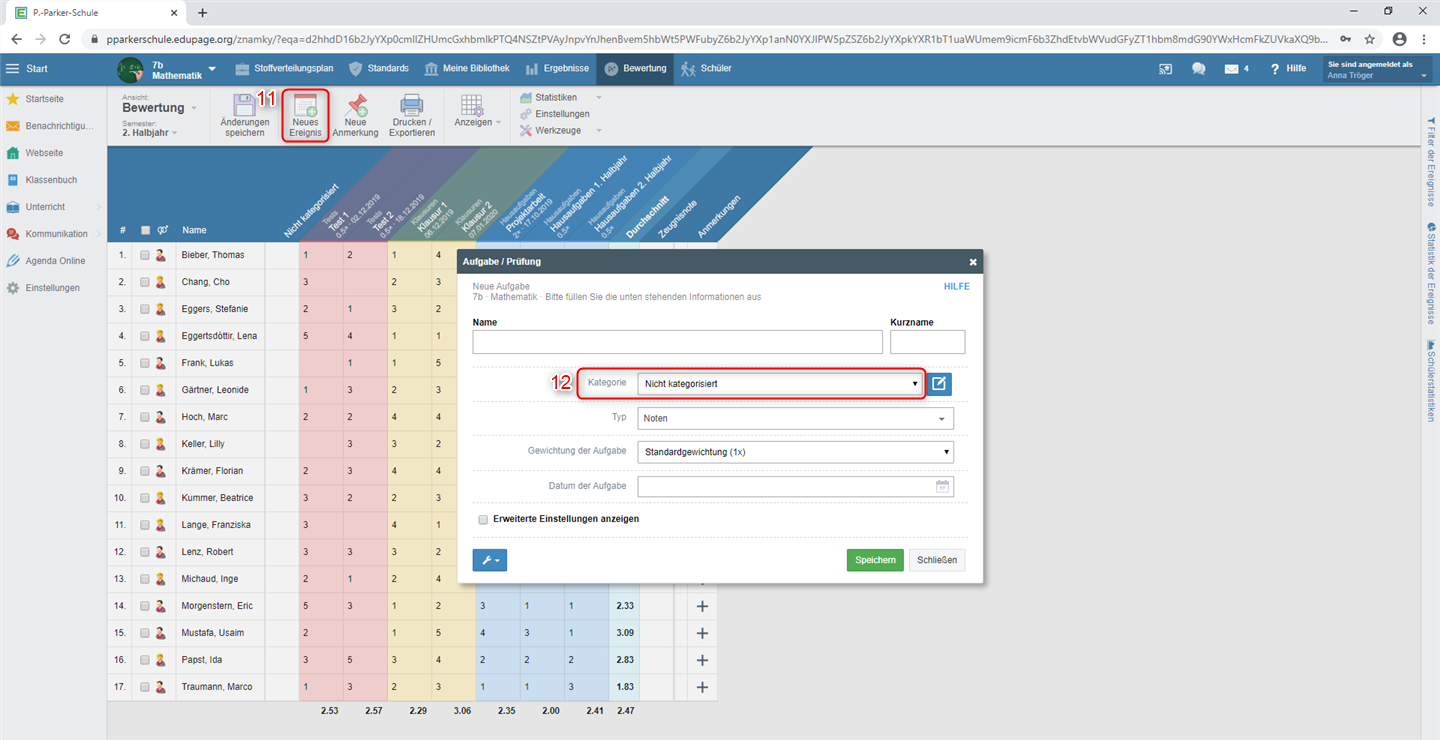The width and height of the screenshot is (1440, 740).
Task: Open Klassenbuch in the sidebar
Action: click(x=50, y=180)
